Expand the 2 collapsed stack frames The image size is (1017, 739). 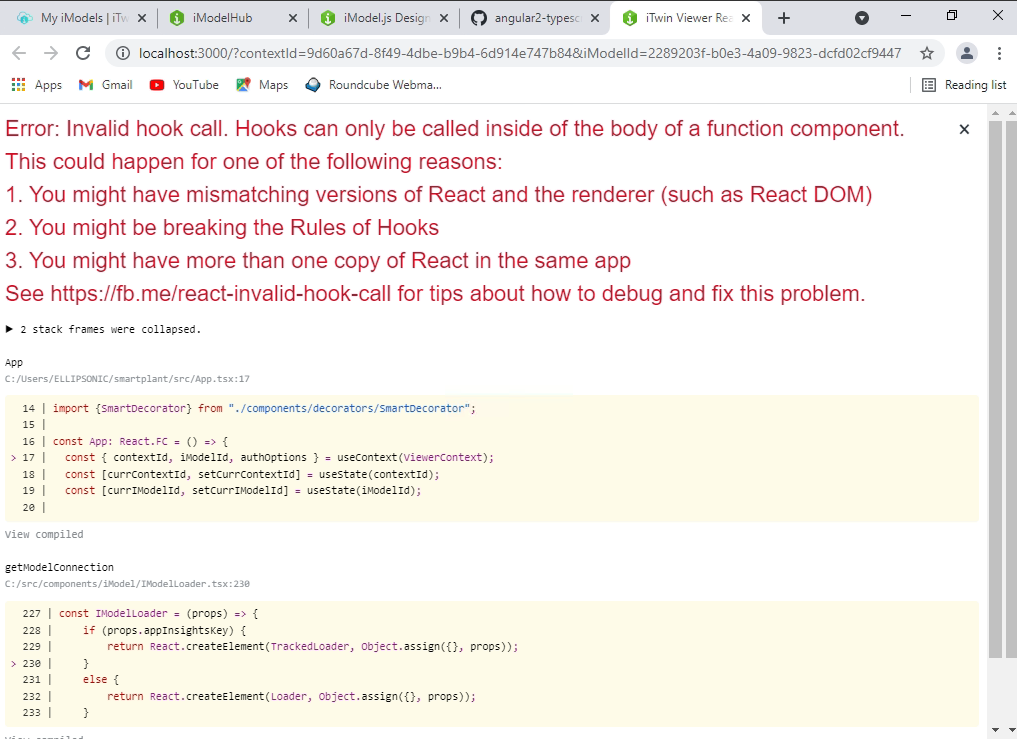(x=100, y=328)
